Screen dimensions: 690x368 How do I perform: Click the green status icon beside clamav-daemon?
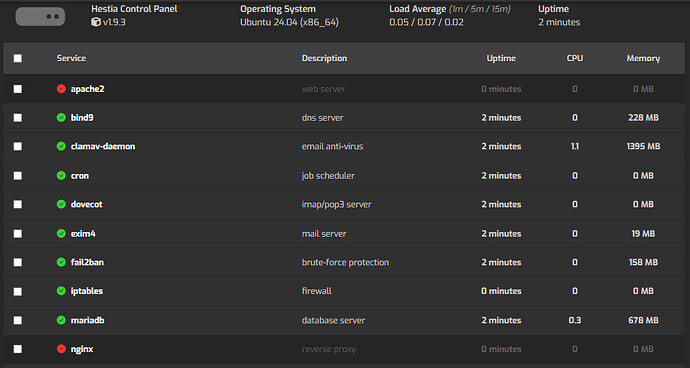61,146
